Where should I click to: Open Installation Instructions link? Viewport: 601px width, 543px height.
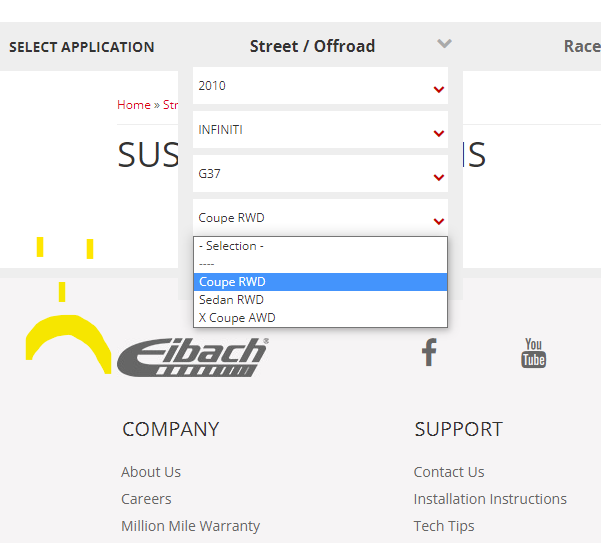pyautogui.click(x=490, y=499)
